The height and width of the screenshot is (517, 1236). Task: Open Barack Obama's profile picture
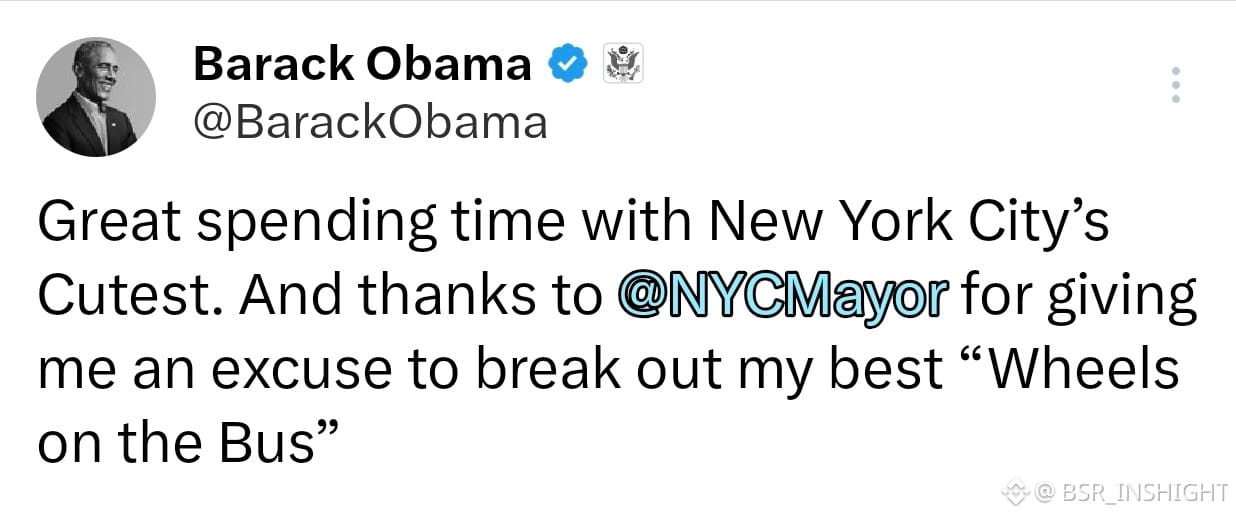tap(96, 97)
